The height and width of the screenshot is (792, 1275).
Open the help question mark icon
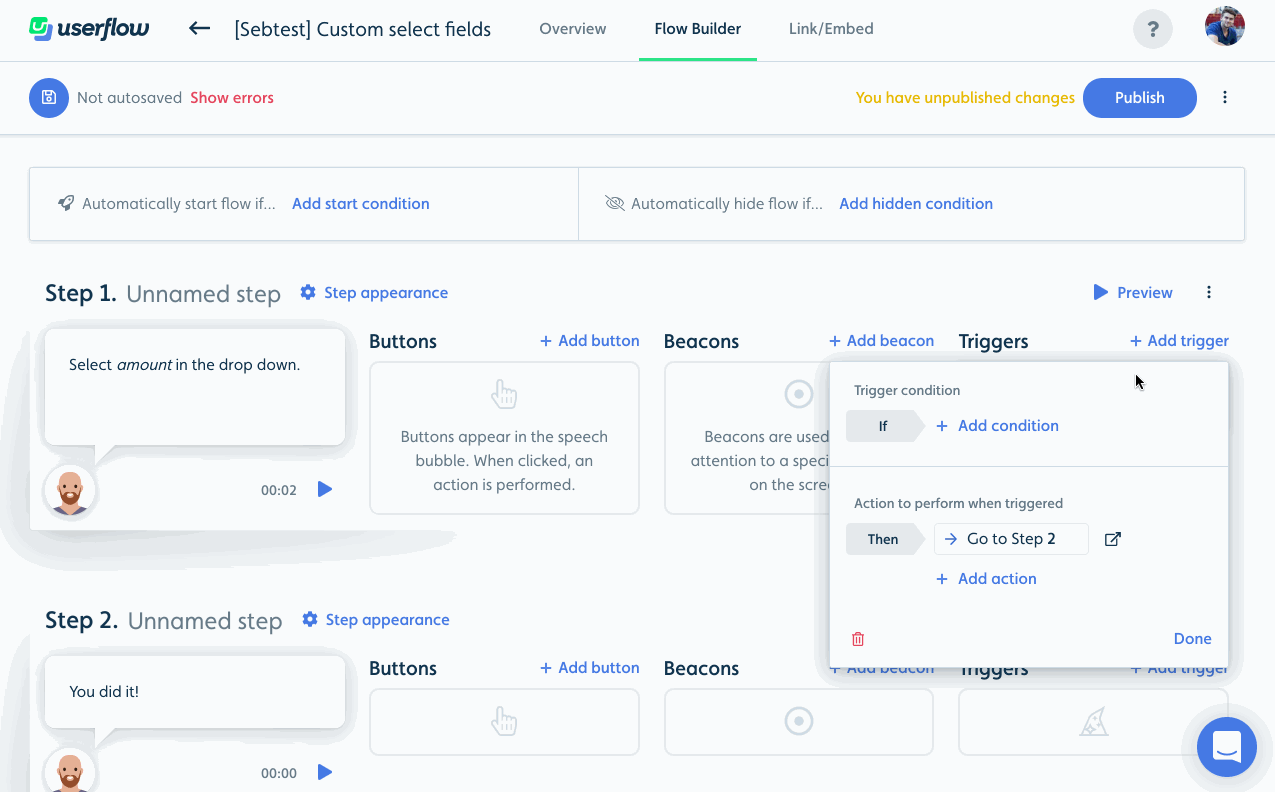(x=1153, y=29)
